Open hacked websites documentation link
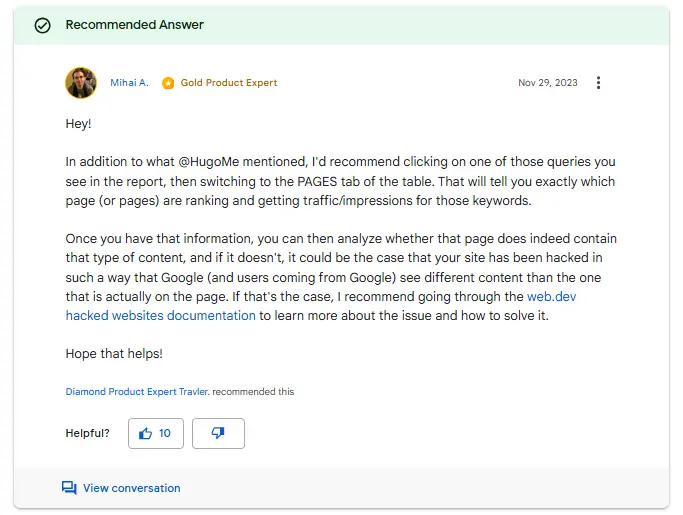683x515 pixels. [160, 315]
